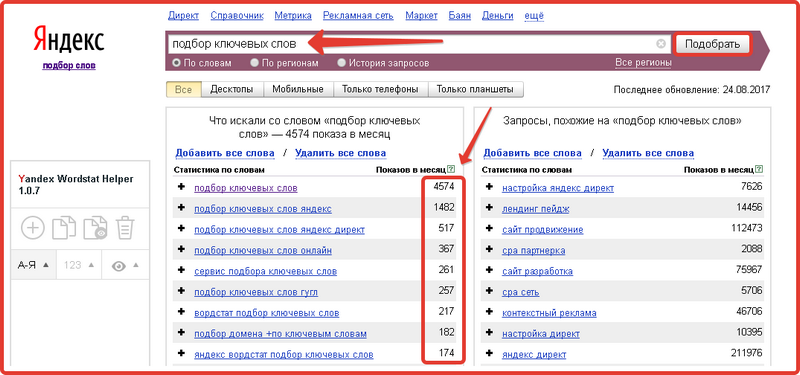
Task: Open the 'ещё' services menu
Action: click(x=533, y=15)
